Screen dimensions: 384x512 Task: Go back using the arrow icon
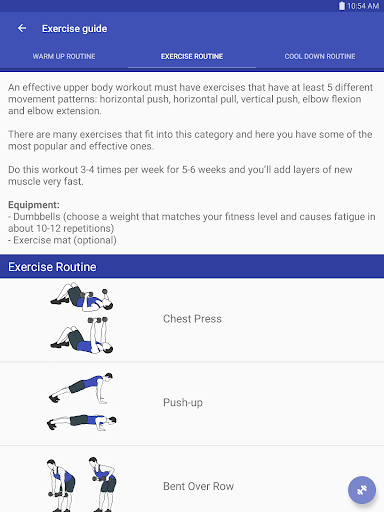pyautogui.click(x=22, y=28)
